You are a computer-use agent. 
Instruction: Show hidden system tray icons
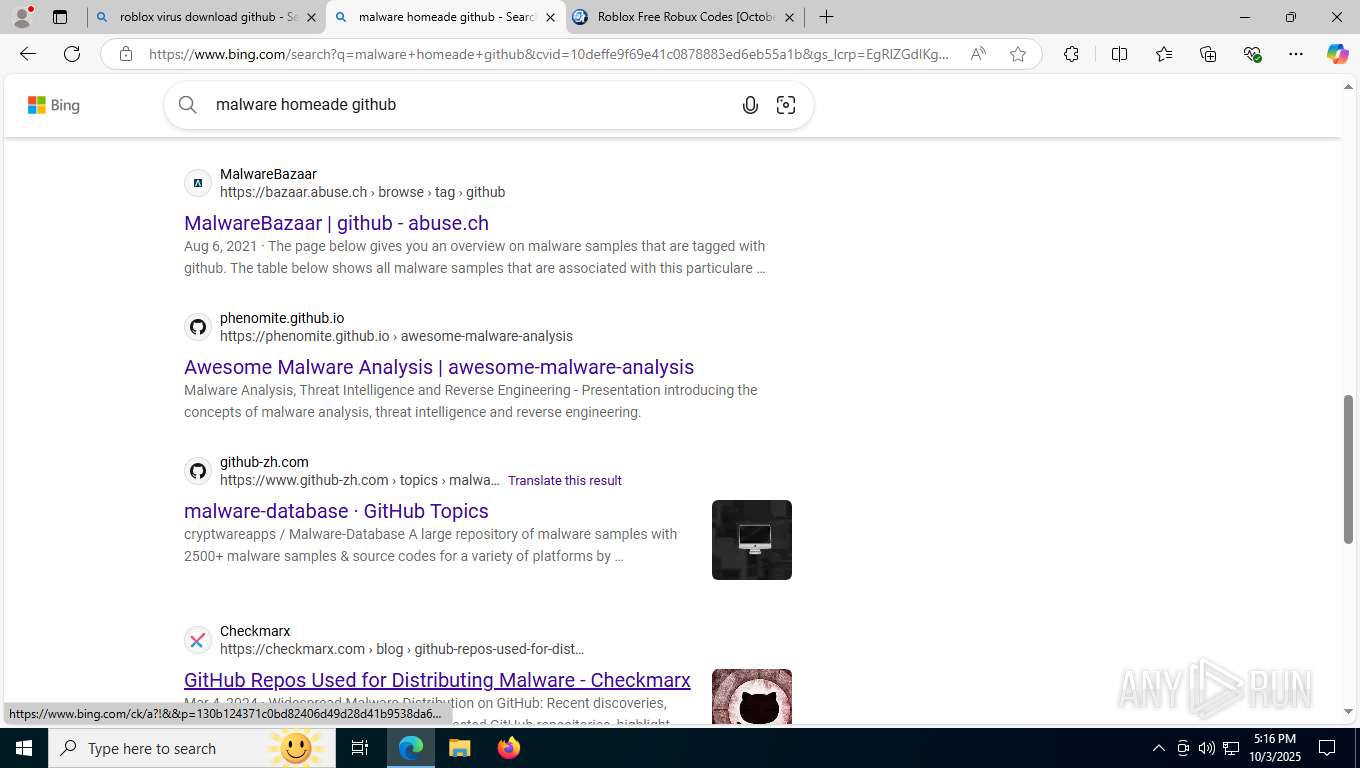tap(1159, 748)
